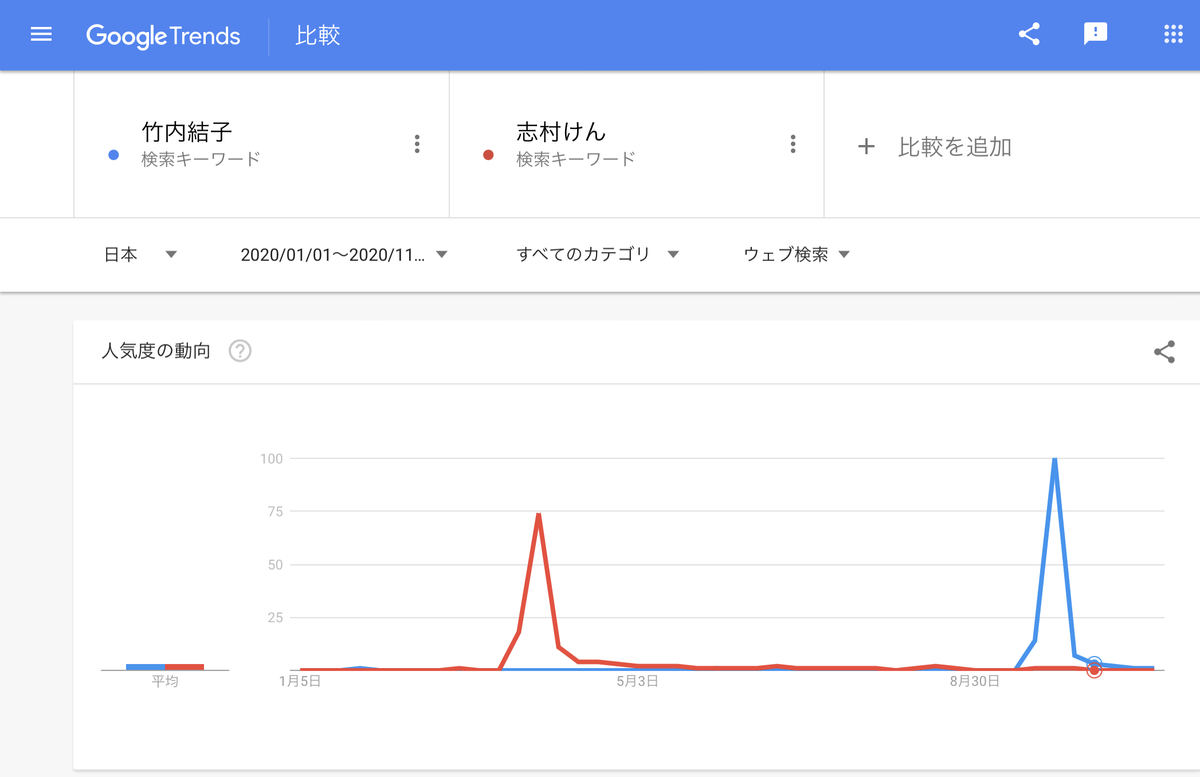Click 検索キーワード label under 竹内結子
1200x777 pixels.
coord(201,159)
